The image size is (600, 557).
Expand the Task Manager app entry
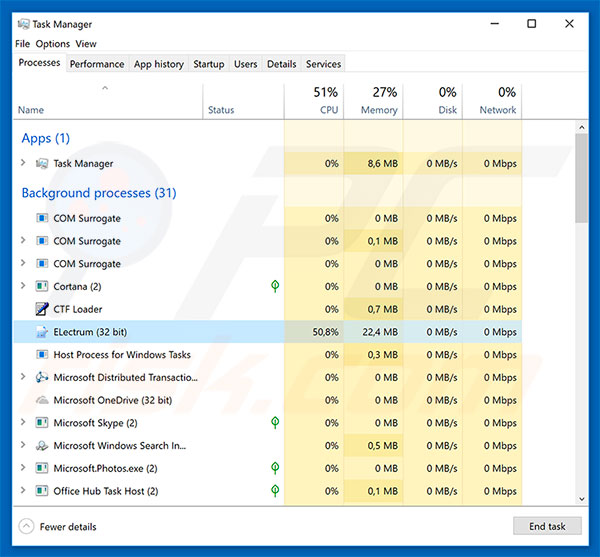pos(23,163)
